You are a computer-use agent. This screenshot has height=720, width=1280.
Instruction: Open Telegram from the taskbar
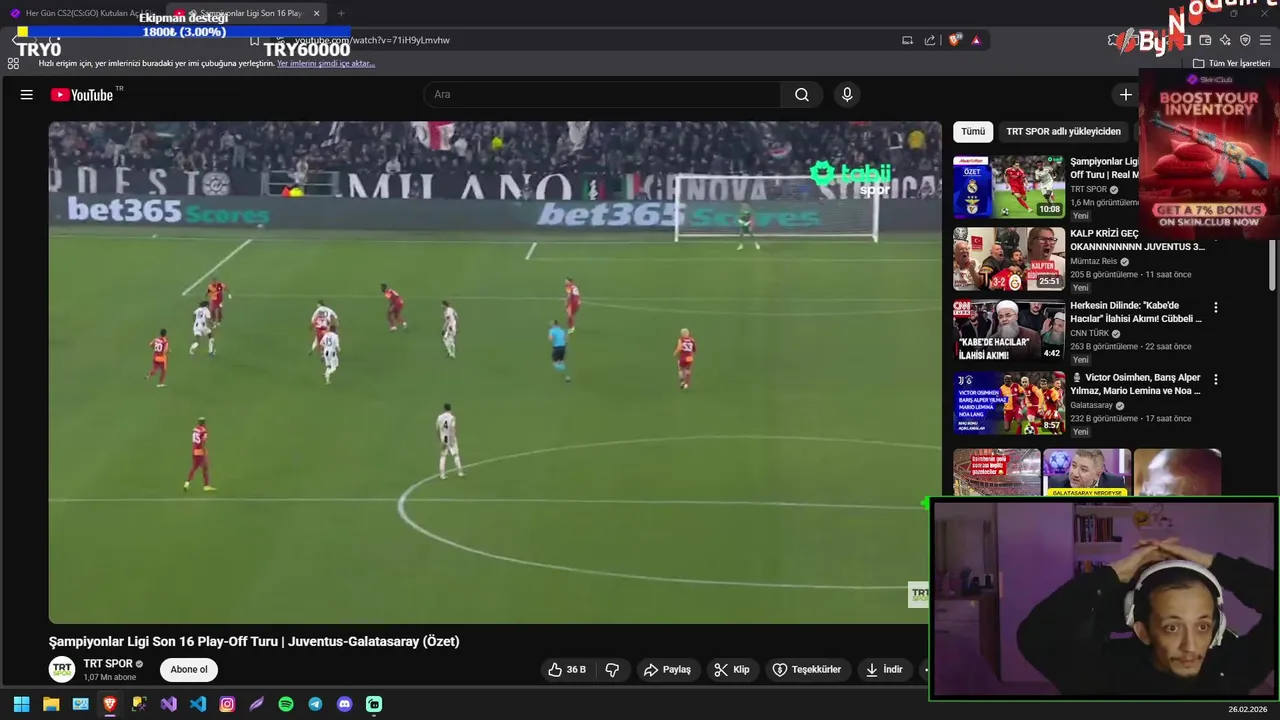click(315, 704)
